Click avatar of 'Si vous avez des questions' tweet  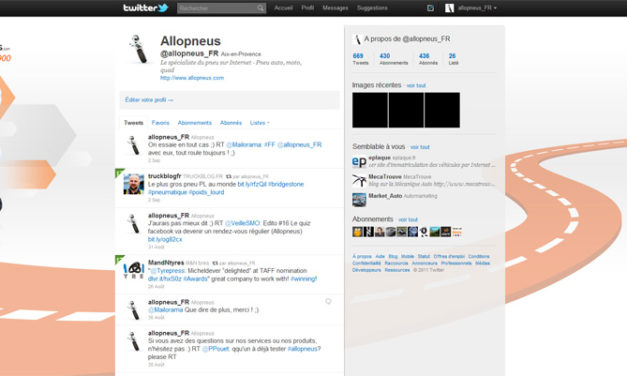point(134,341)
